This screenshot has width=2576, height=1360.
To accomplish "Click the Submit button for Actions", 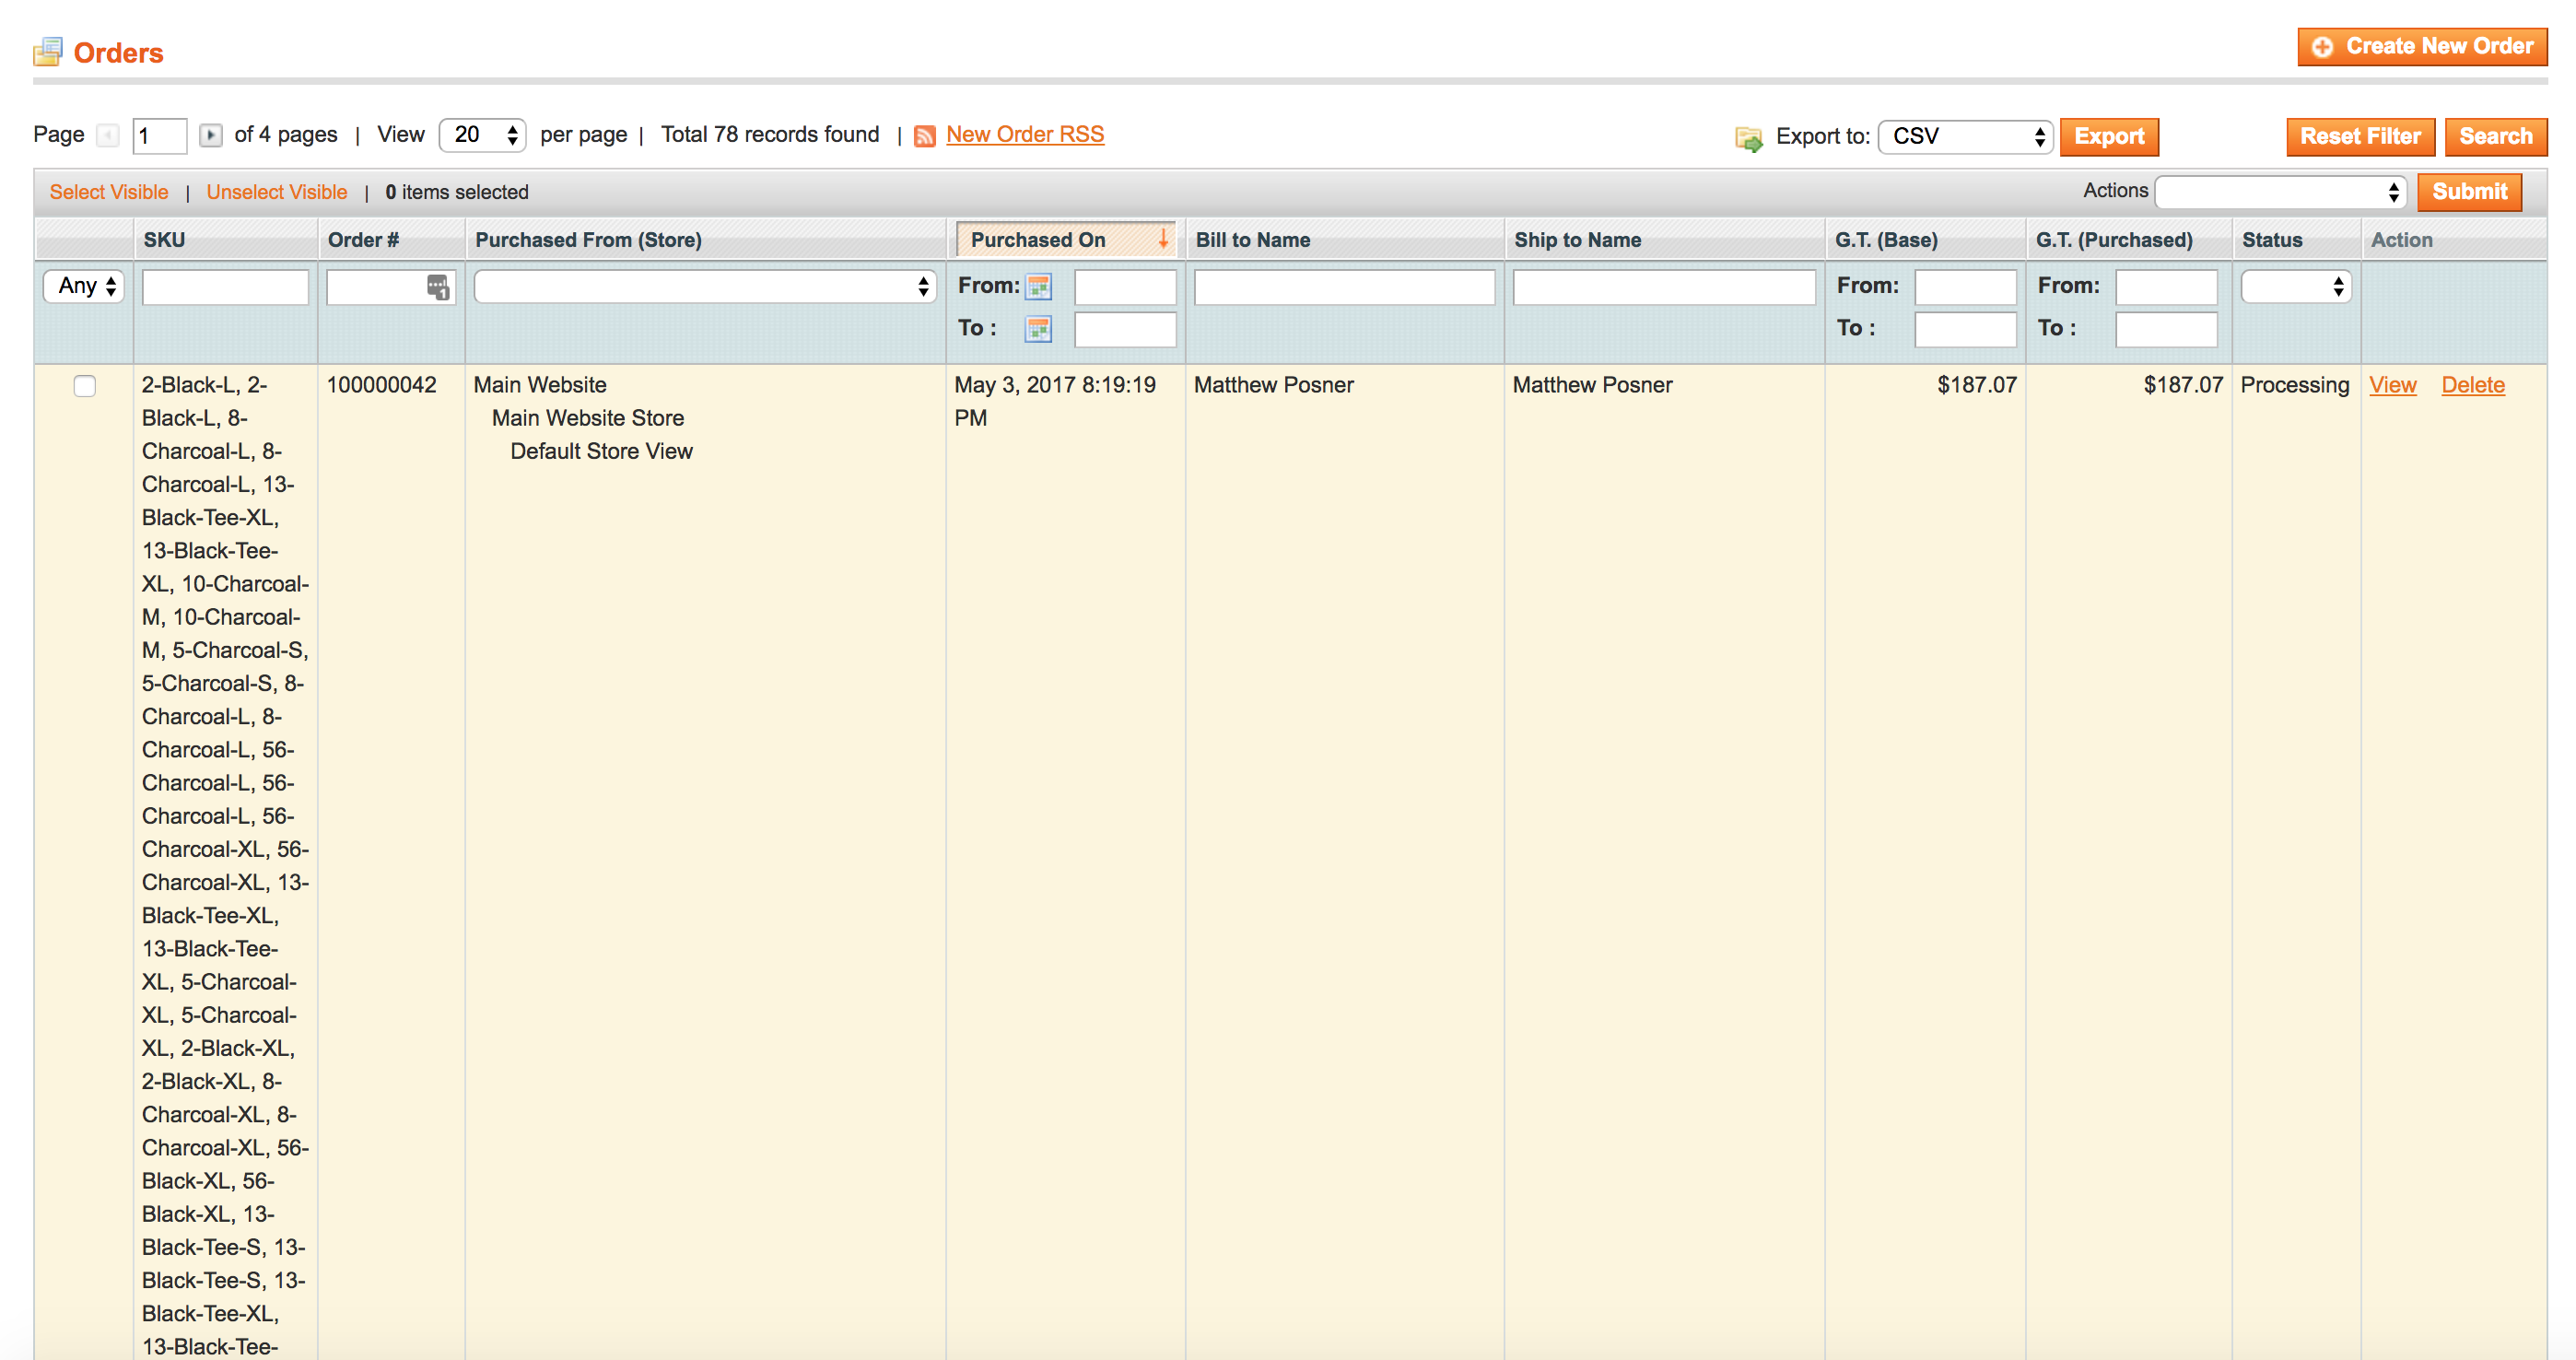I will click(2472, 191).
